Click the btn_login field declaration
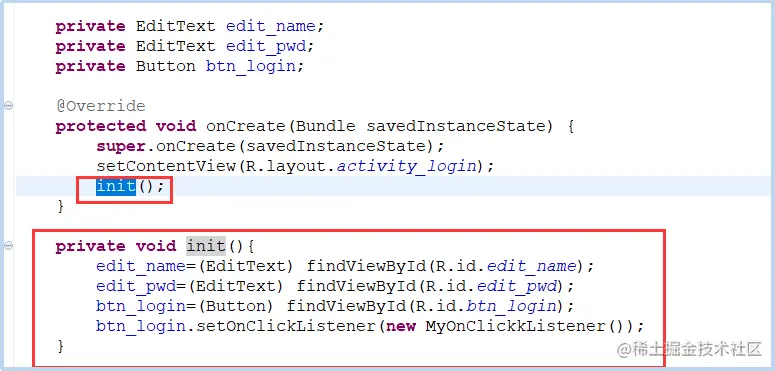 [x=250, y=66]
